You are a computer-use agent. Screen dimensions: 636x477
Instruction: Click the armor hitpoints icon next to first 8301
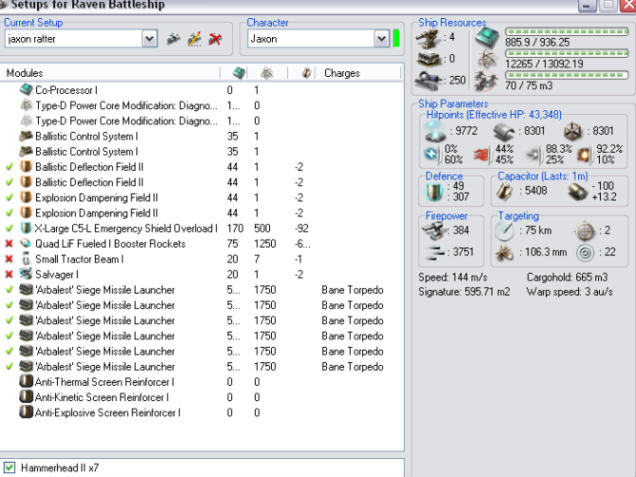tap(504, 131)
